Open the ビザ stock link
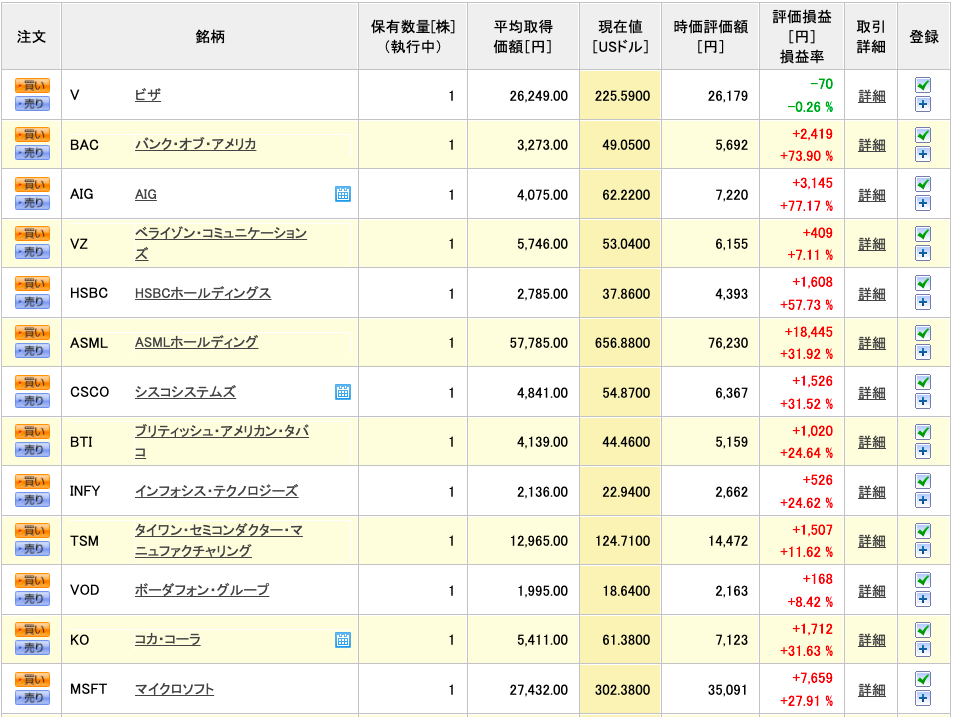The height and width of the screenshot is (717, 953). pyautogui.click(x=148, y=95)
